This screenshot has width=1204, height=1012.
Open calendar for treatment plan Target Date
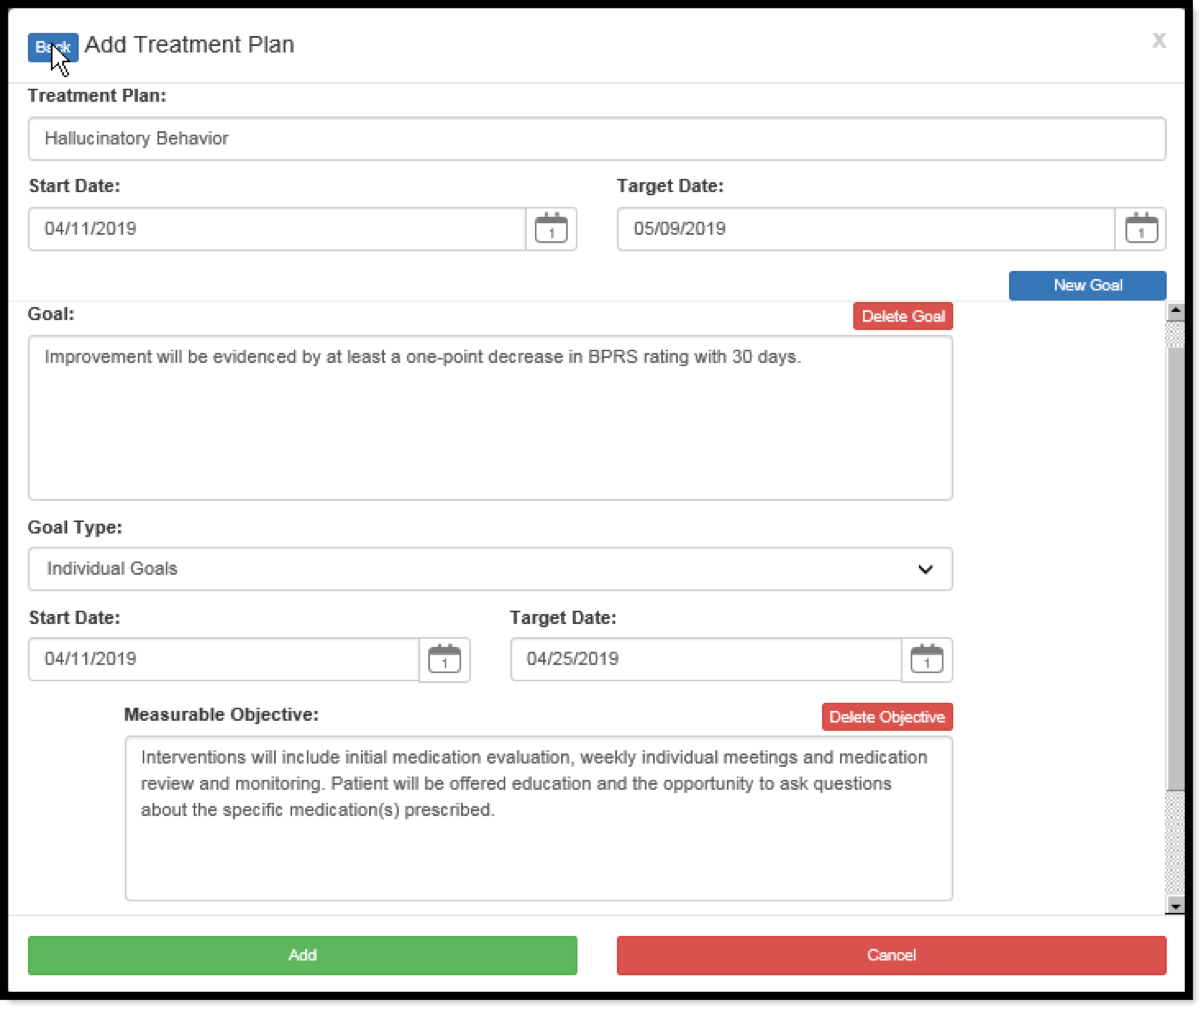(1141, 229)
